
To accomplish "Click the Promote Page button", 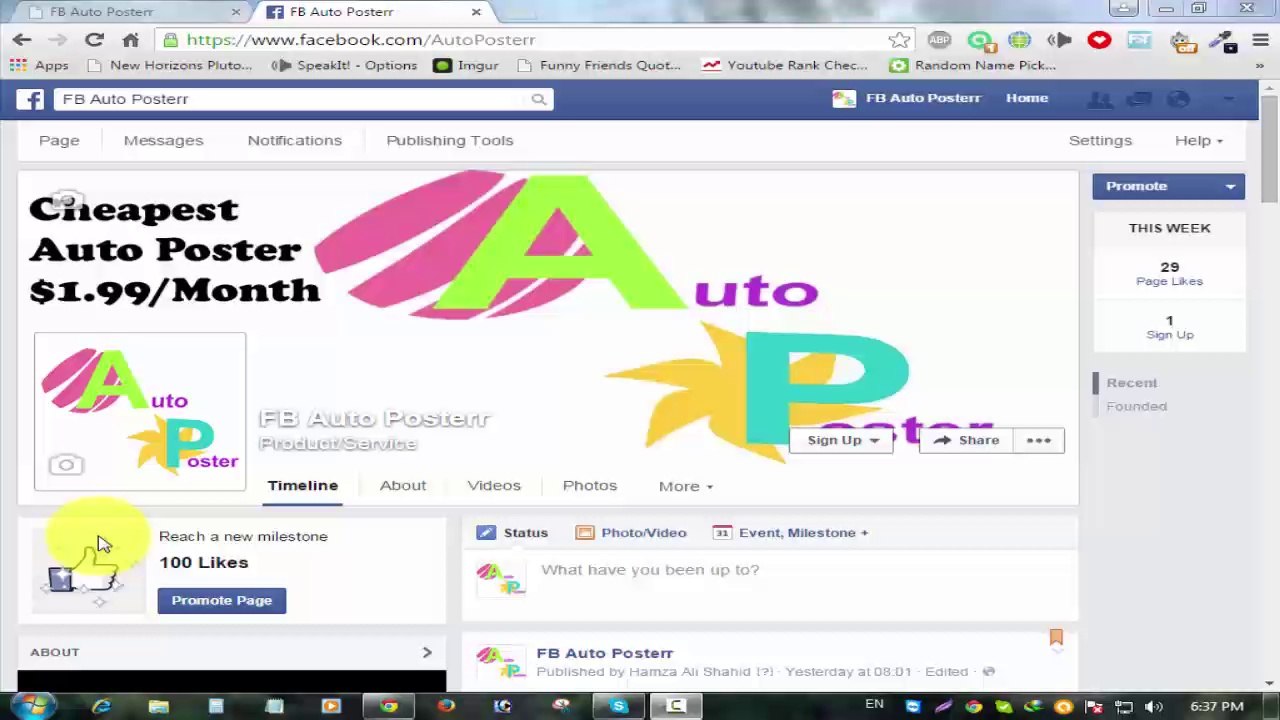I will (221, 600).
